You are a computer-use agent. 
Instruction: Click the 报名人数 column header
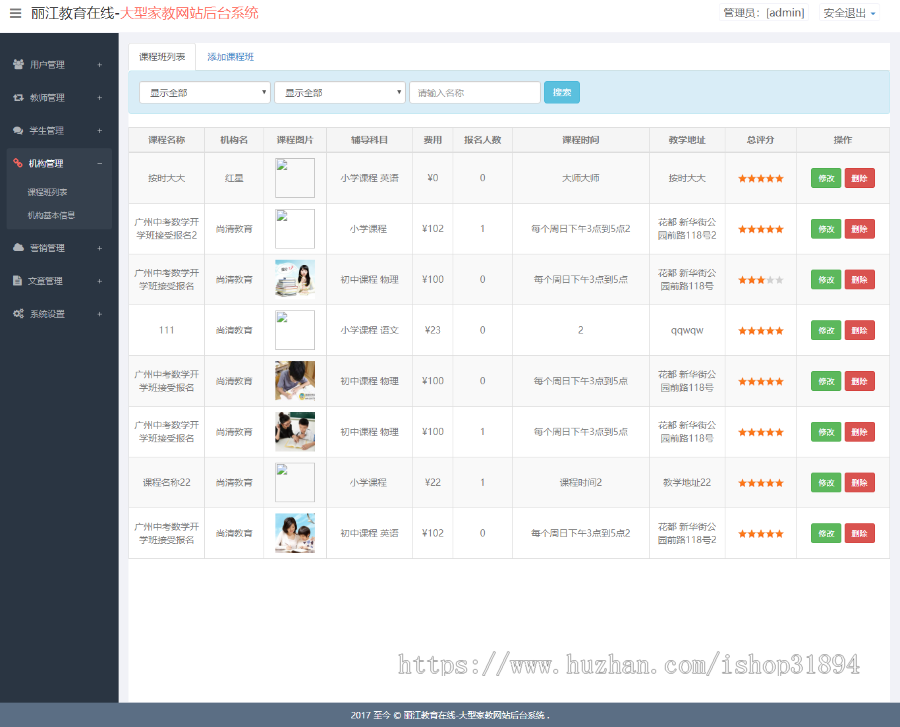[x=482, y=140]
